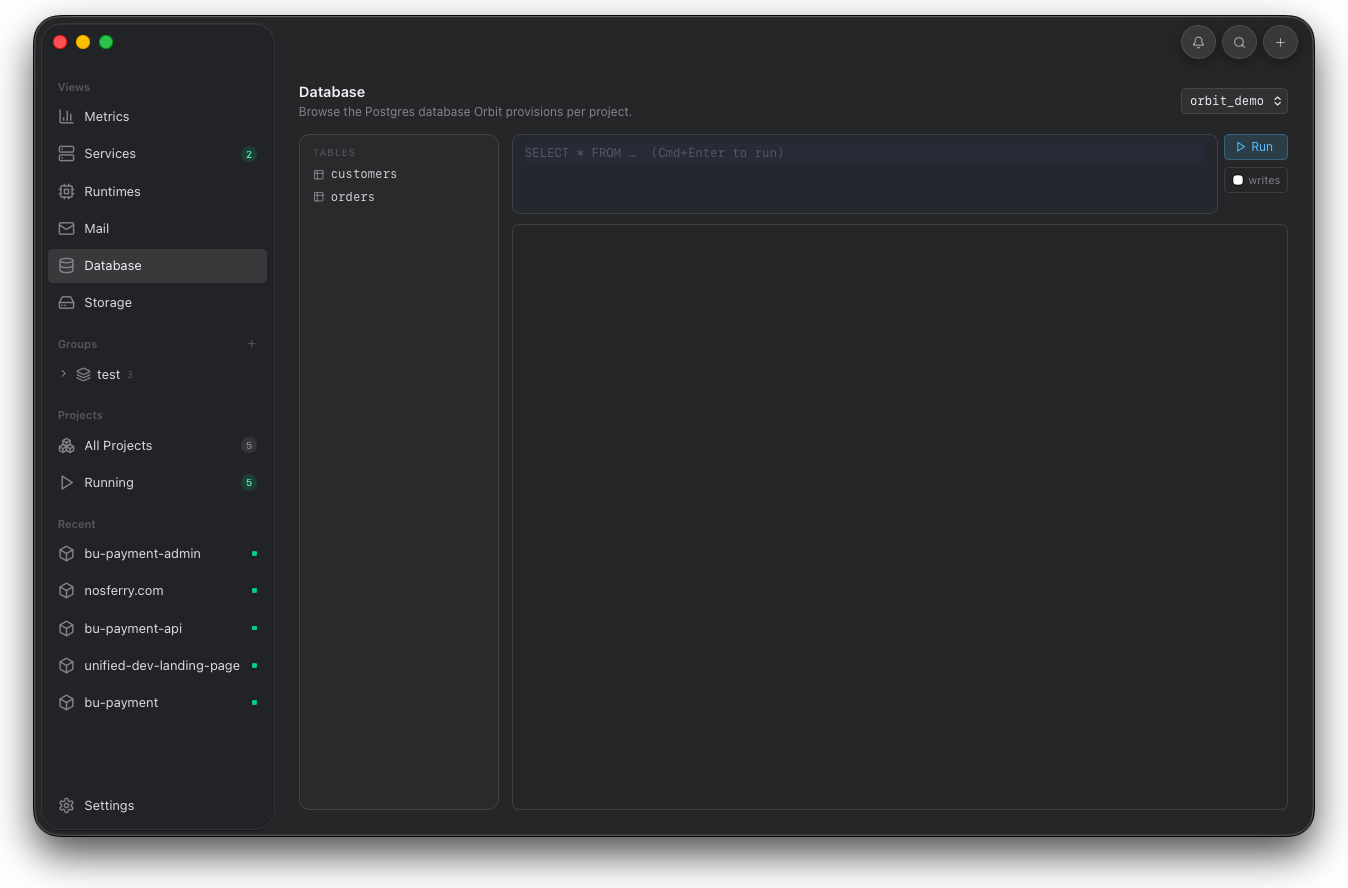1348x888 pixels.
Task: Click the Metrics bar chart icon
Action: 66,116
